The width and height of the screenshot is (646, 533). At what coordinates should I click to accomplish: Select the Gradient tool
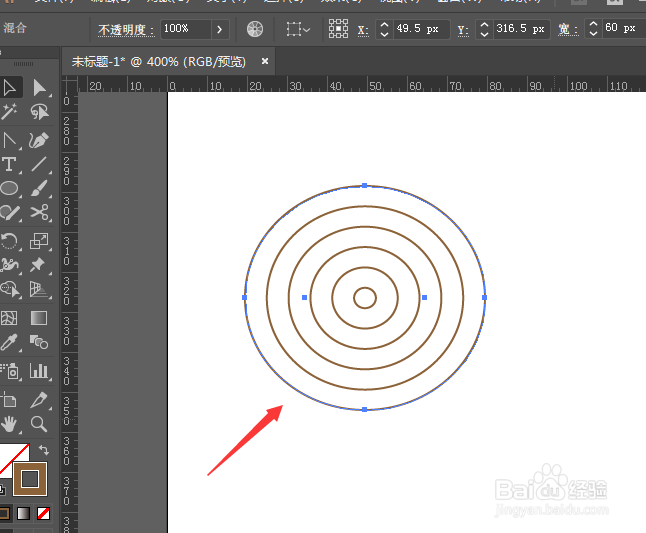(x=39, y=318)
